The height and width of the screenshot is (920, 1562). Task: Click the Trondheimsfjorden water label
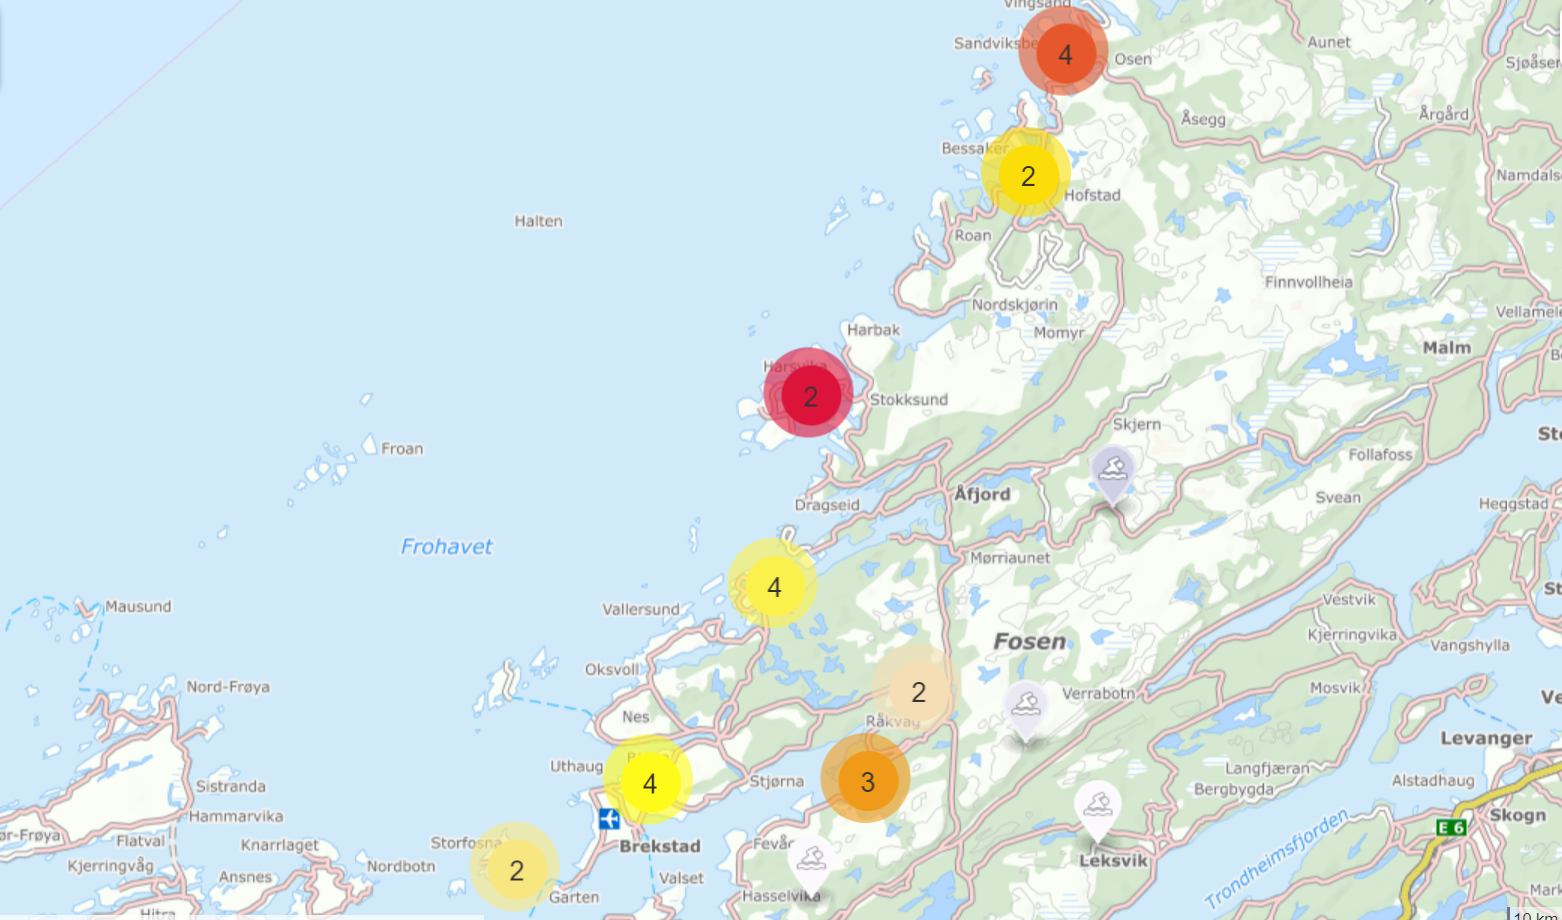(1276, 860)
